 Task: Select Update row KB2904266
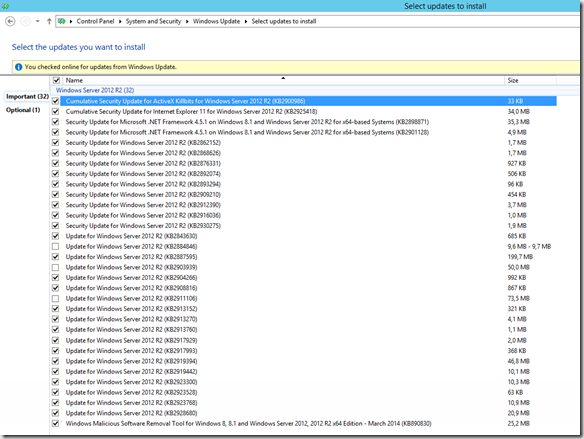(304, 278)
